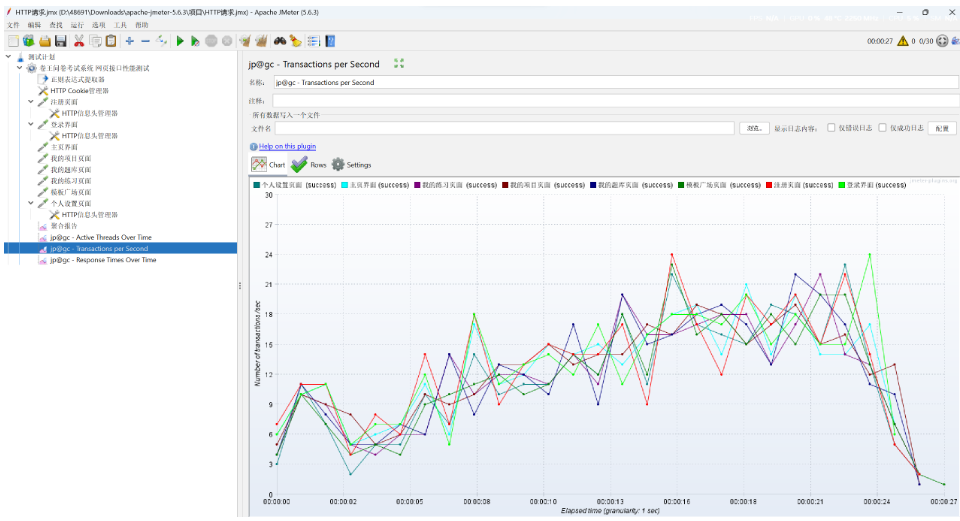Enable the 仅成功日志 checkbox
Viewport: 960px width, 521px height.
(x=882, y=128)
